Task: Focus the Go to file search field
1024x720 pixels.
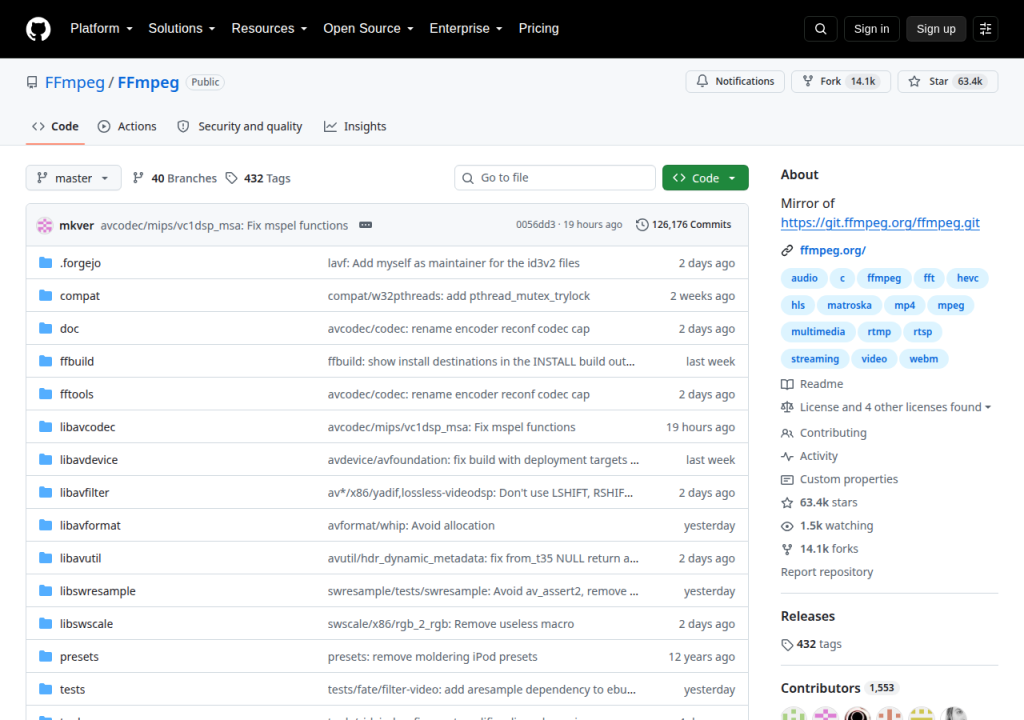Action: 555,178
